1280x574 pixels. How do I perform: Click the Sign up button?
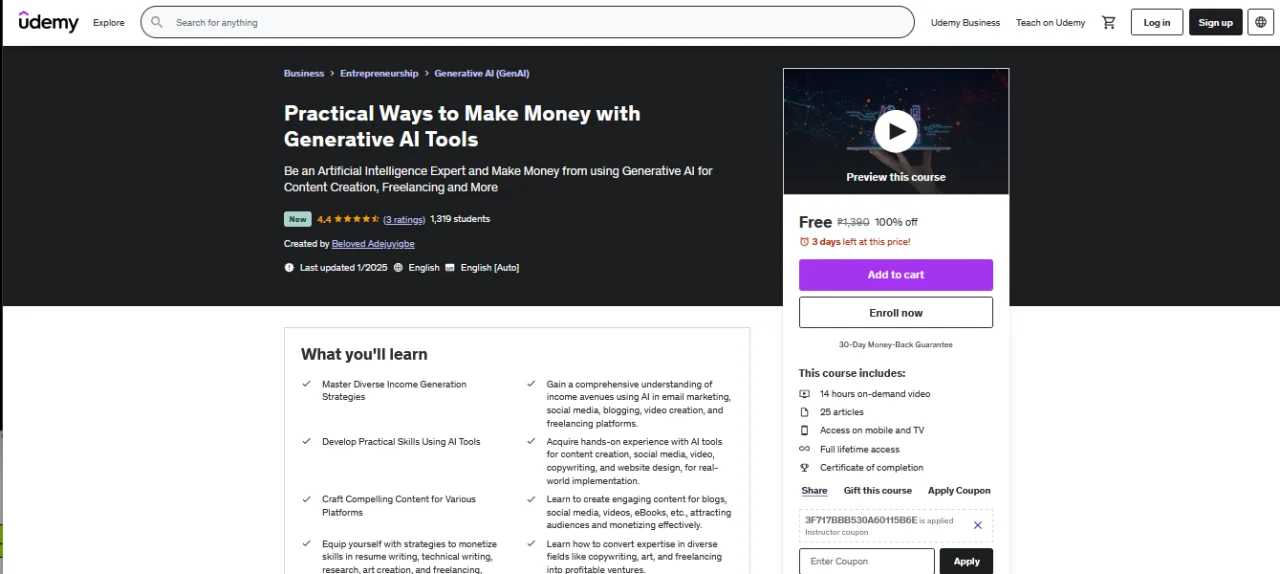1215,22
